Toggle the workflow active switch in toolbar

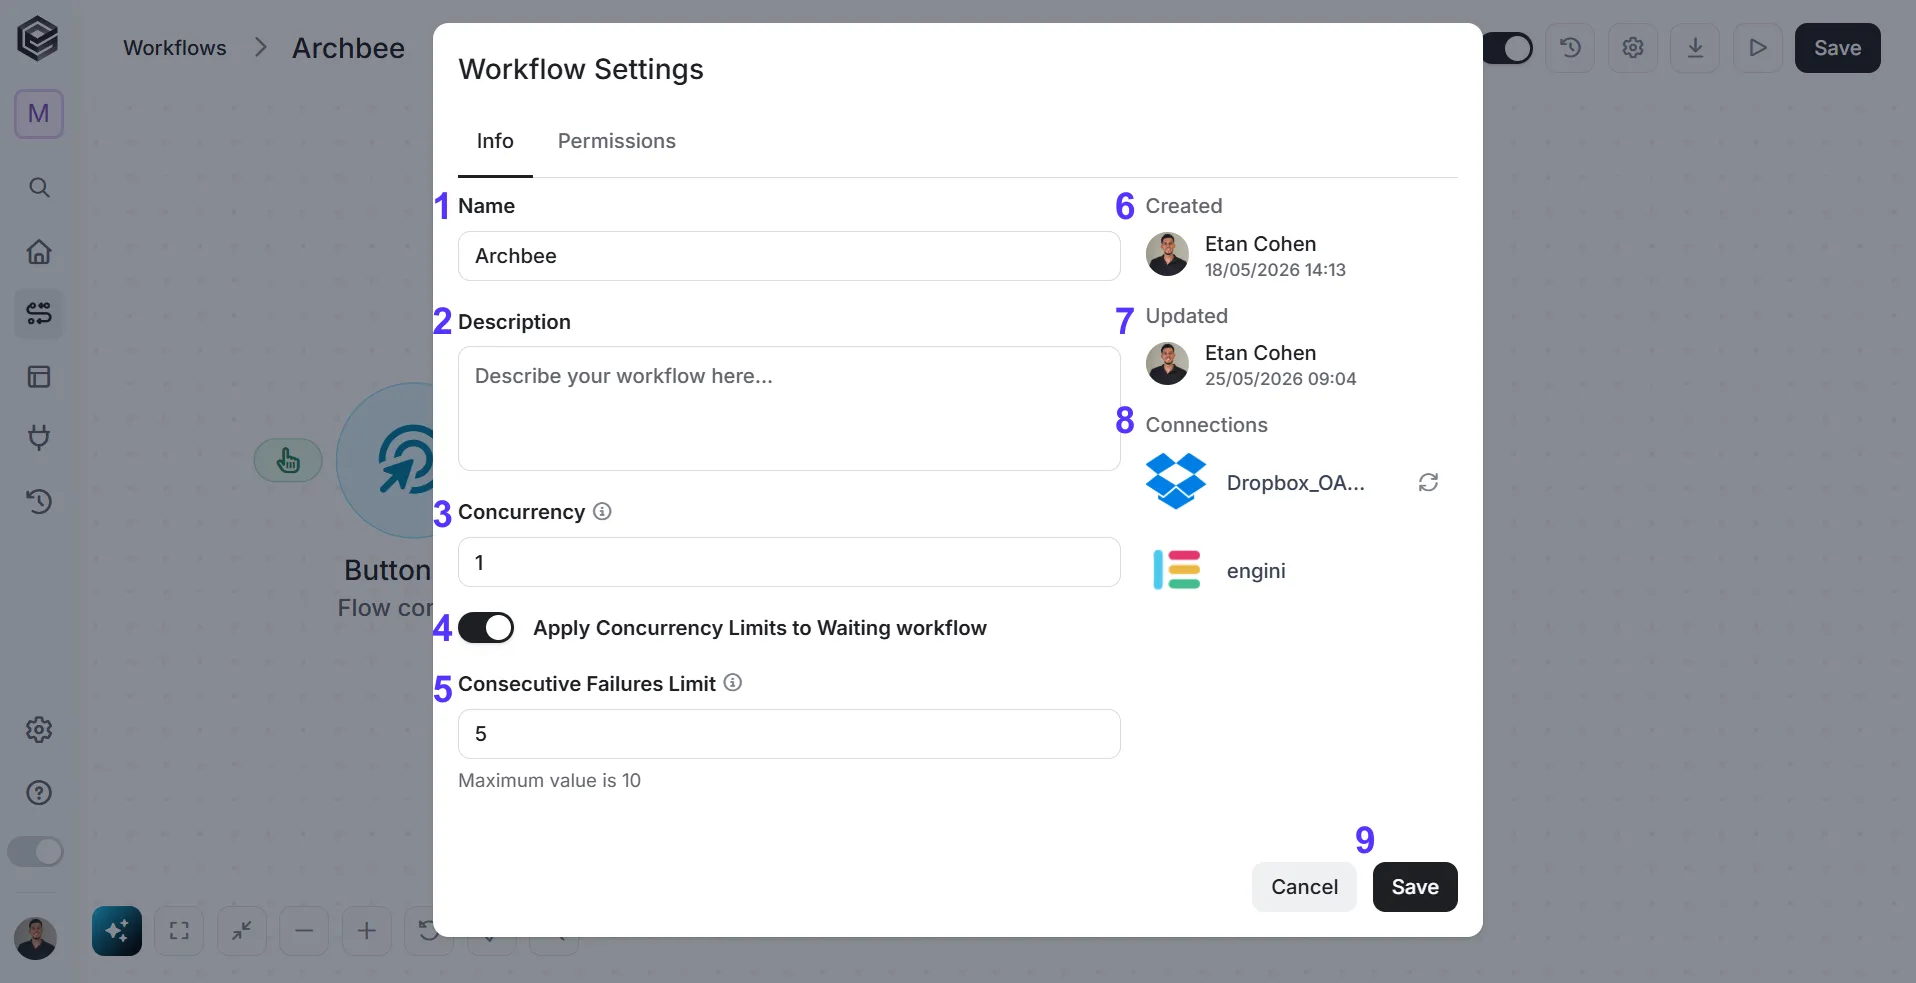(x=1507, y=48)
